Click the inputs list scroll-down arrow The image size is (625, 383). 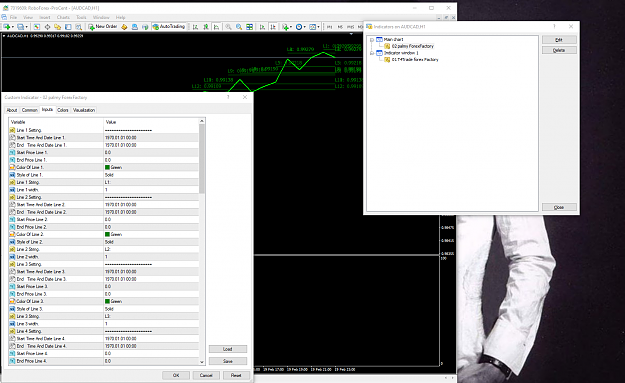pyautogui.click(x=202, y=362)
